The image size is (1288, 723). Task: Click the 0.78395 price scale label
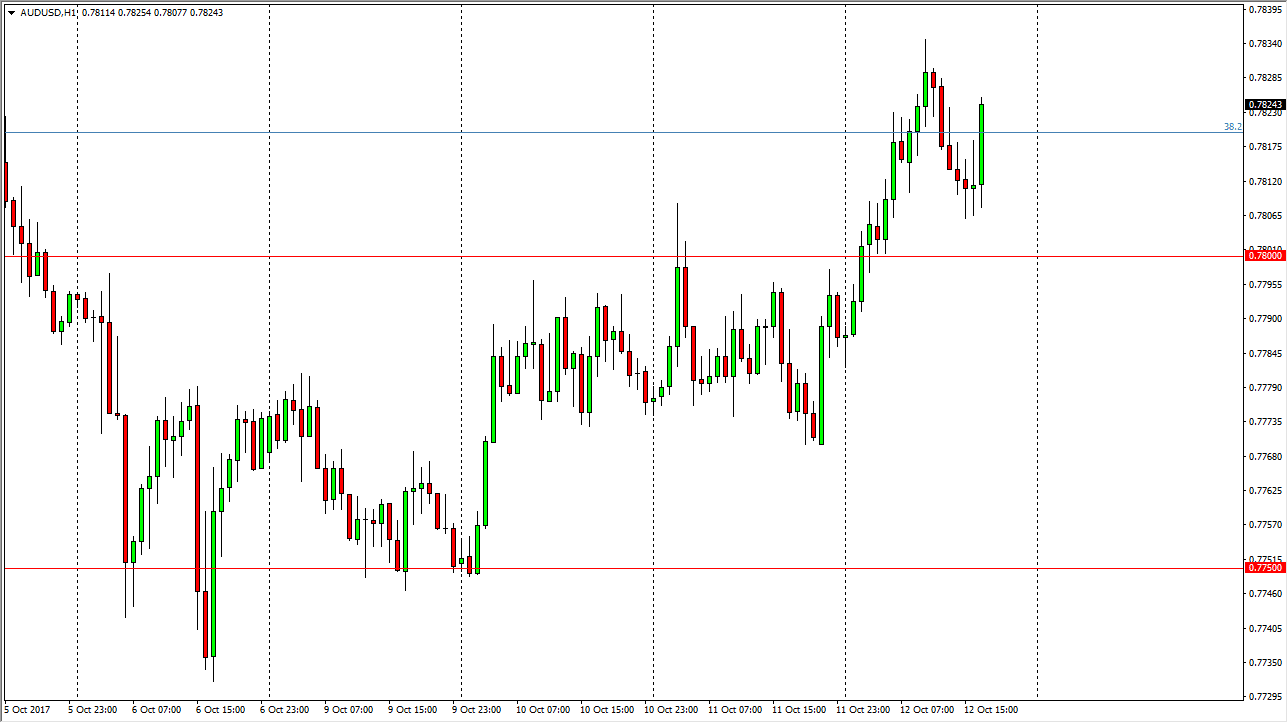1266,10
